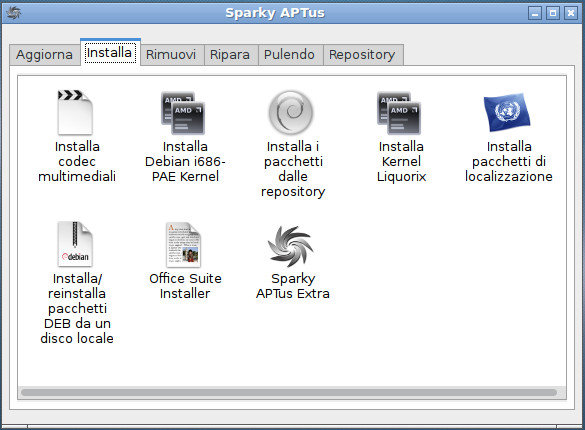Viewport: 585px width, 430px height.
Task: Click the 'Installa codec multimediali' label
Action: click(77, 161)
